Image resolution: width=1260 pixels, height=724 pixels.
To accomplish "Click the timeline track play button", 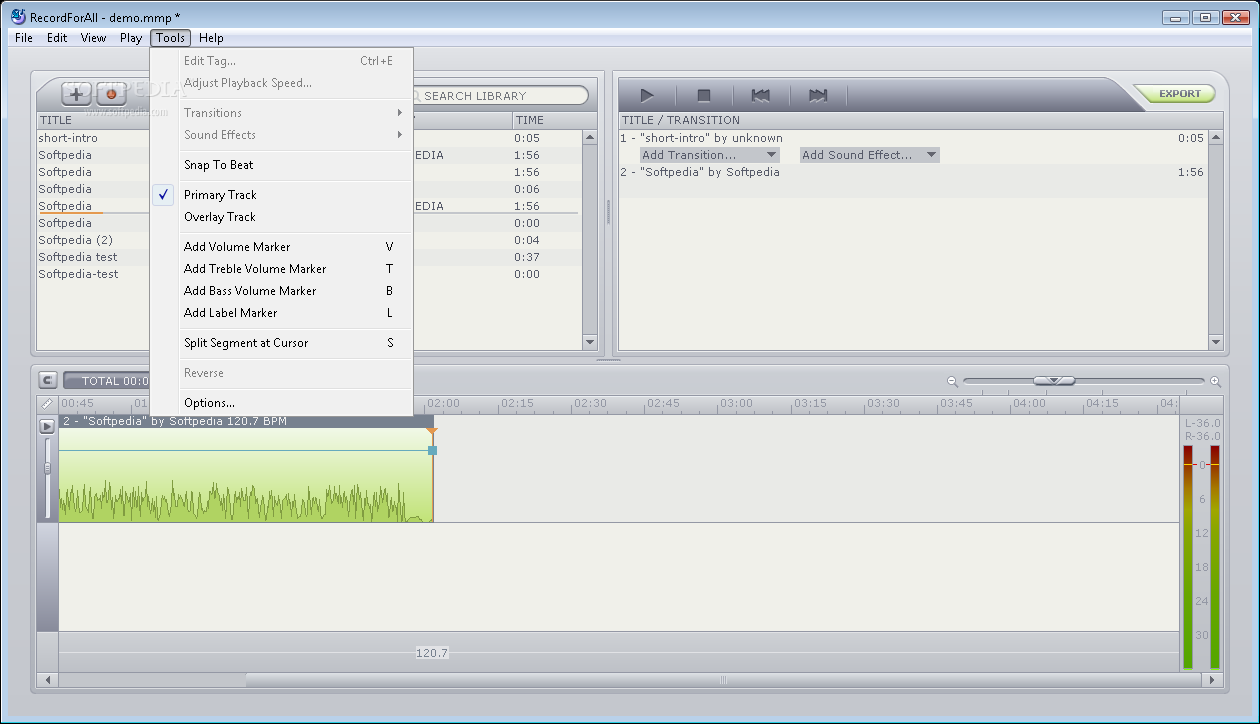I will (47, 426).
